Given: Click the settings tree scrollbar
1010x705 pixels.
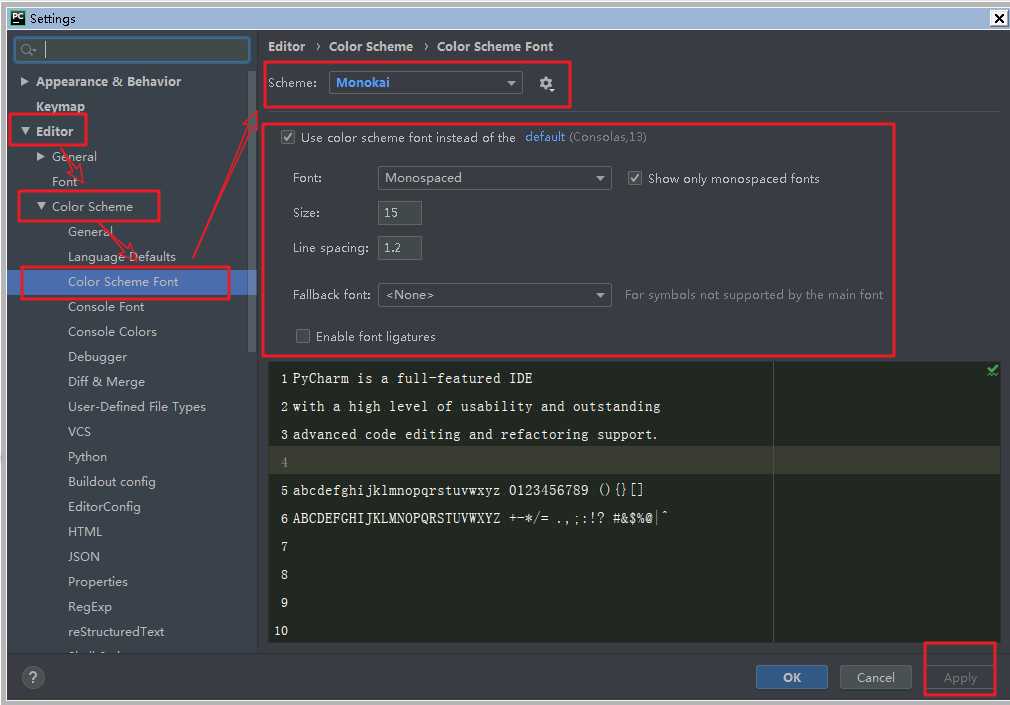Looking at the screenshot, I should [x=251, y=211].
